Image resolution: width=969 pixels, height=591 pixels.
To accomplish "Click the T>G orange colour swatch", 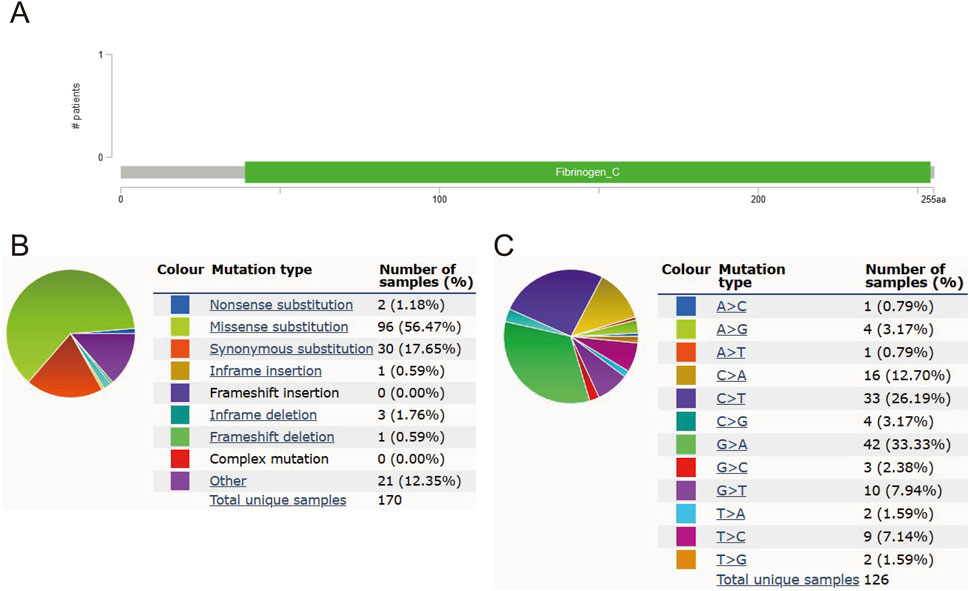I will coord(686,559).
